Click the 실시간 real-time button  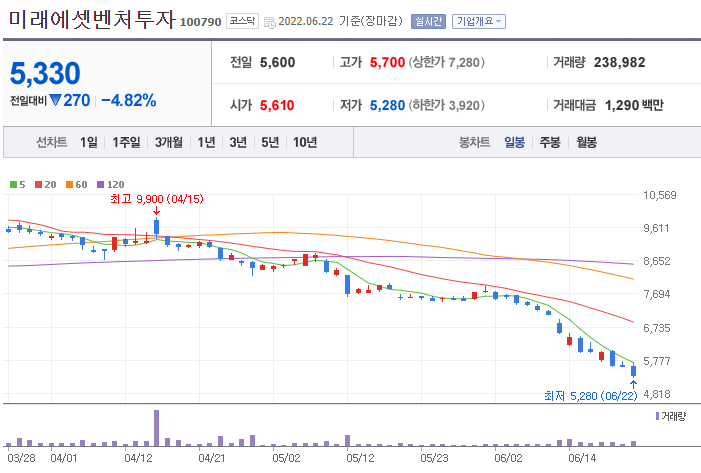tap(428, 21)
